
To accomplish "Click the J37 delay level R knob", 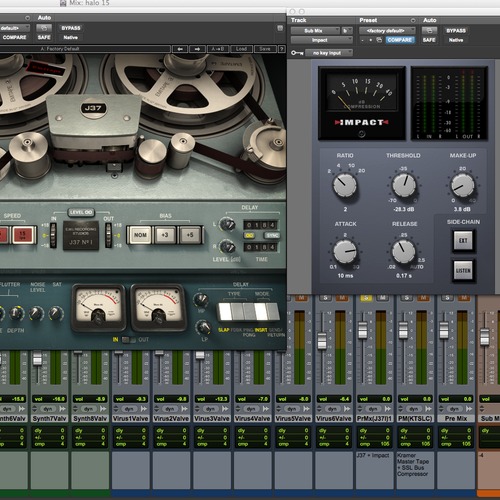I will click(x=227, y=247).
